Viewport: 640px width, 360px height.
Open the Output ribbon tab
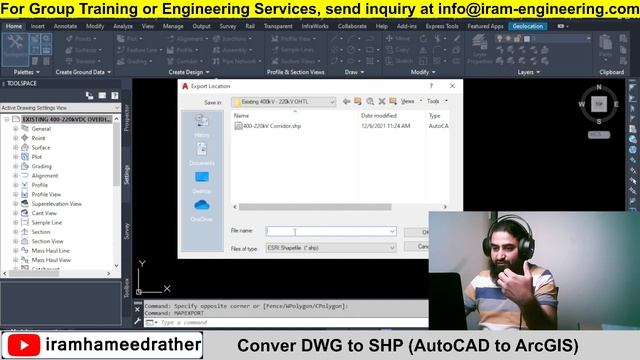201,26
